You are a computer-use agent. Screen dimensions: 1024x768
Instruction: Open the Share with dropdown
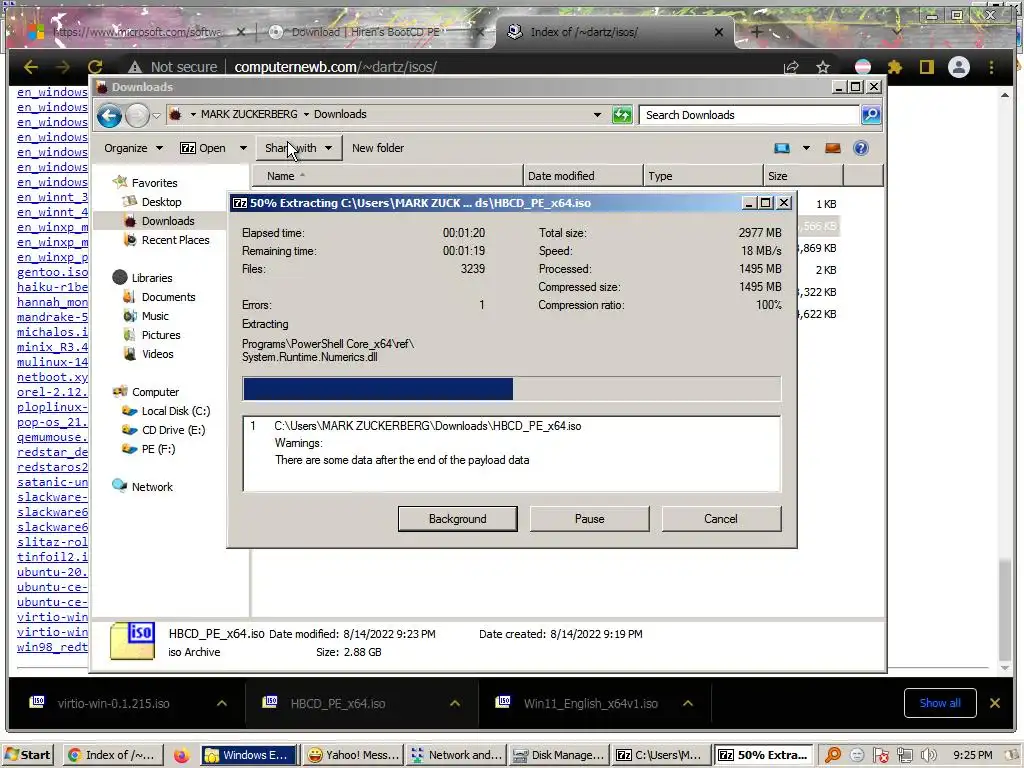point(298,148)
